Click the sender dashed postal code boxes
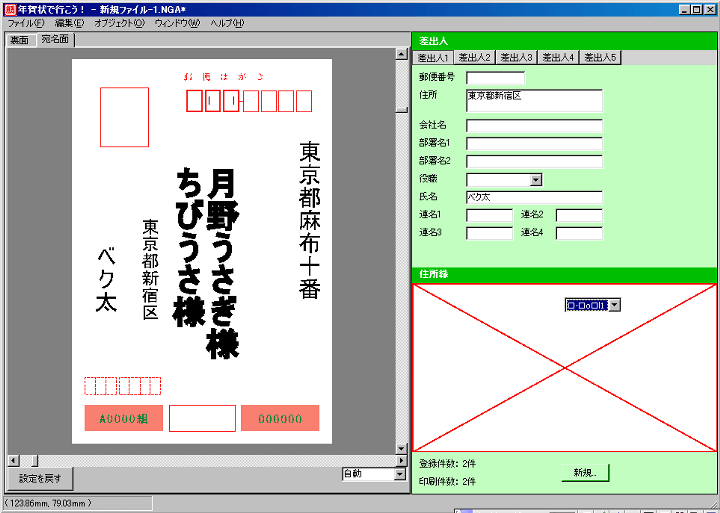This screenshot has height=513, width=720. click(x=123, y=386)
